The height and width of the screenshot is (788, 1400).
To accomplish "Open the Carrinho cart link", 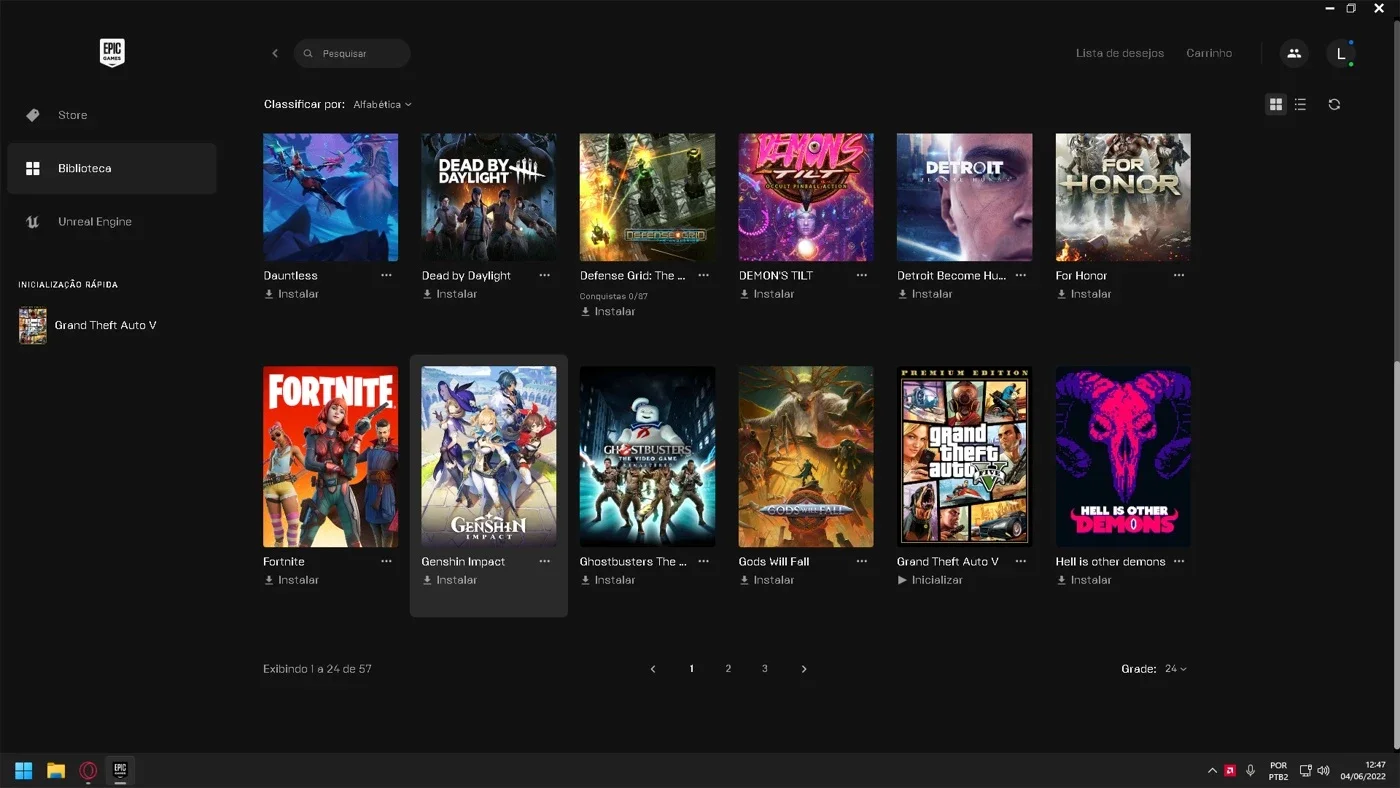I will (x=1209, y=53).
